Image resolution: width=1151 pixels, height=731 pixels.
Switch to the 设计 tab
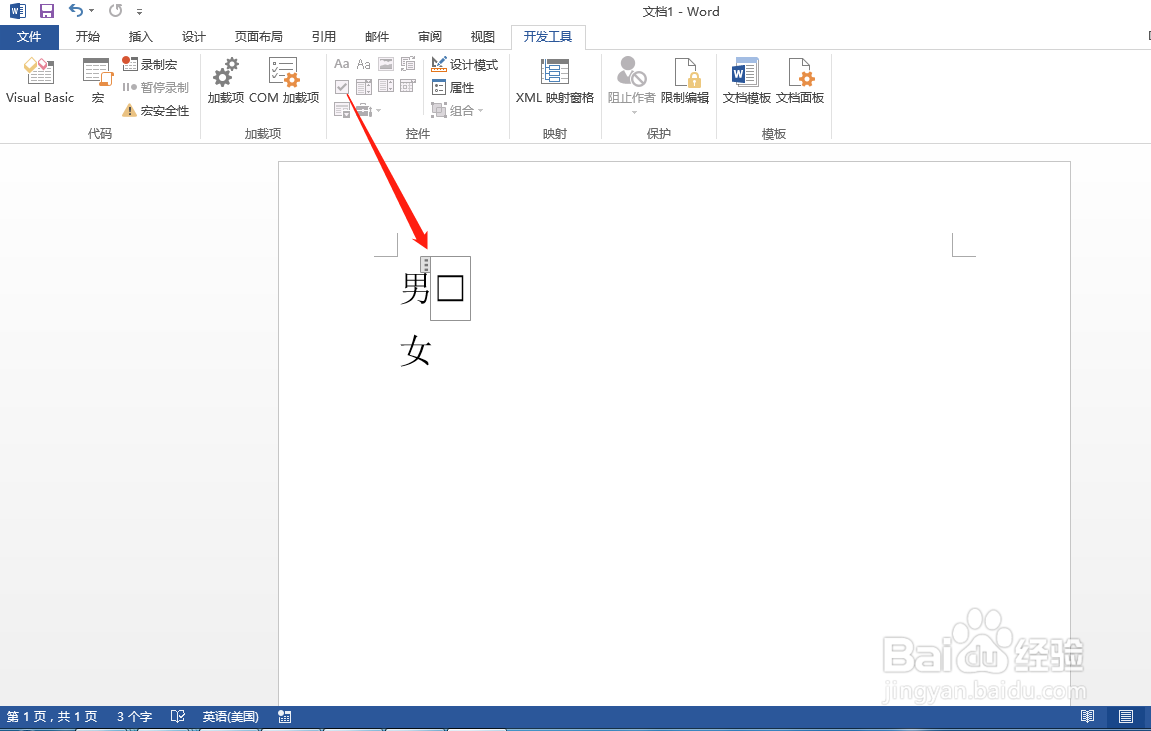coord(194,37)
